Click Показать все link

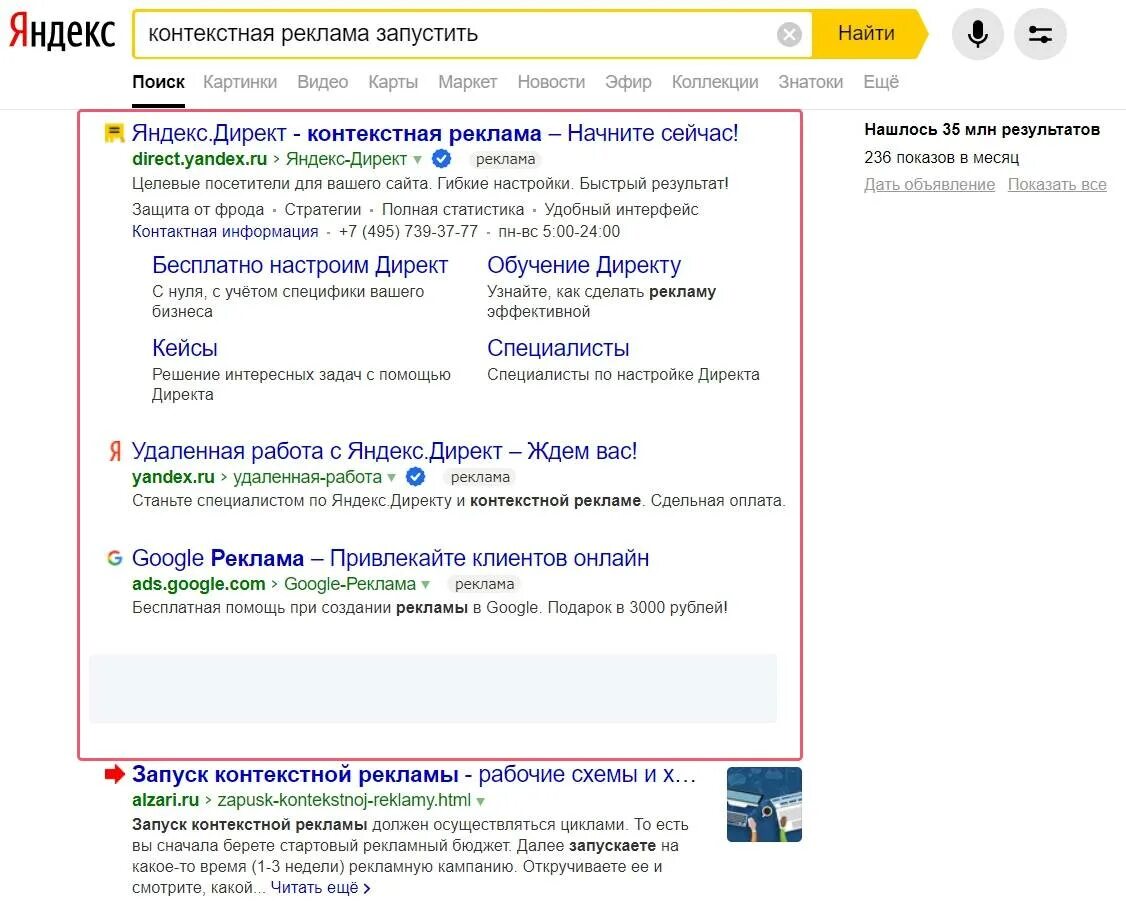tap(1057, 184)
